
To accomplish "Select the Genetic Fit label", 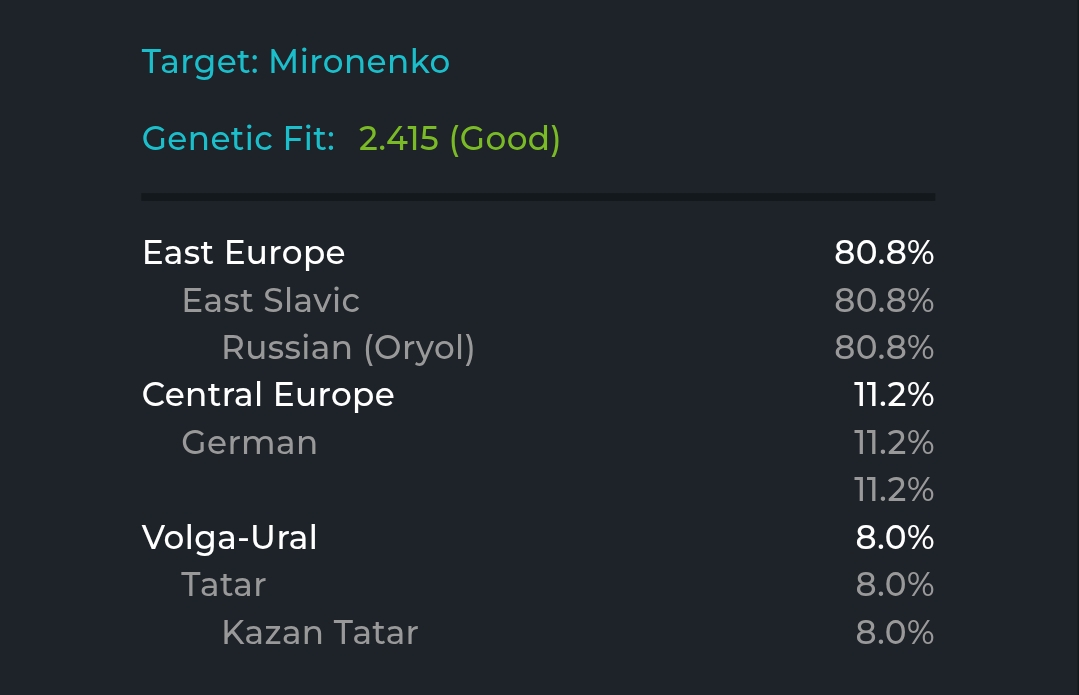I will tap(238, 138).
